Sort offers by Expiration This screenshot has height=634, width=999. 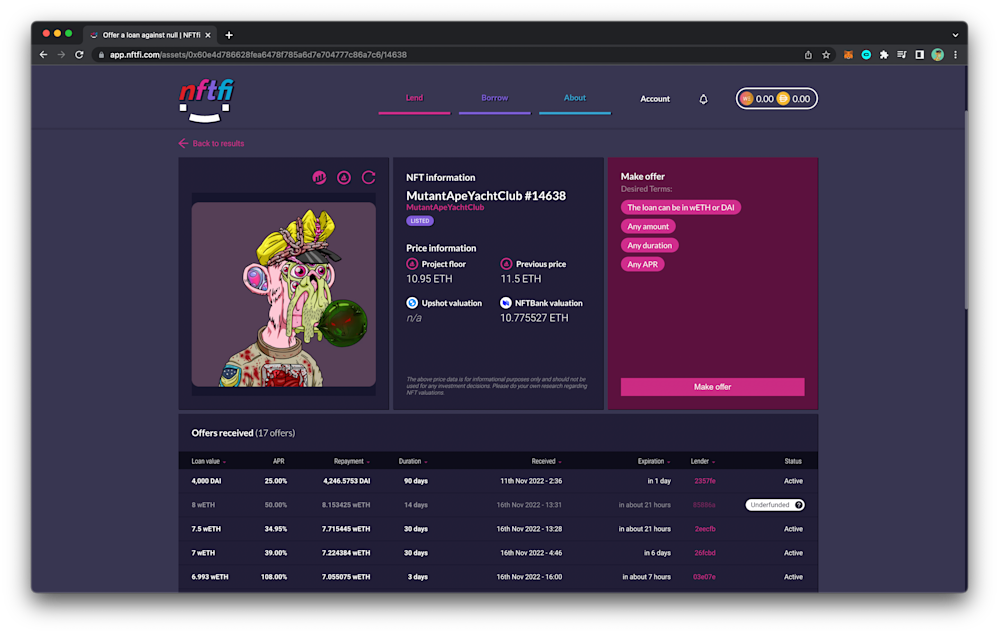tap(654, 461)
